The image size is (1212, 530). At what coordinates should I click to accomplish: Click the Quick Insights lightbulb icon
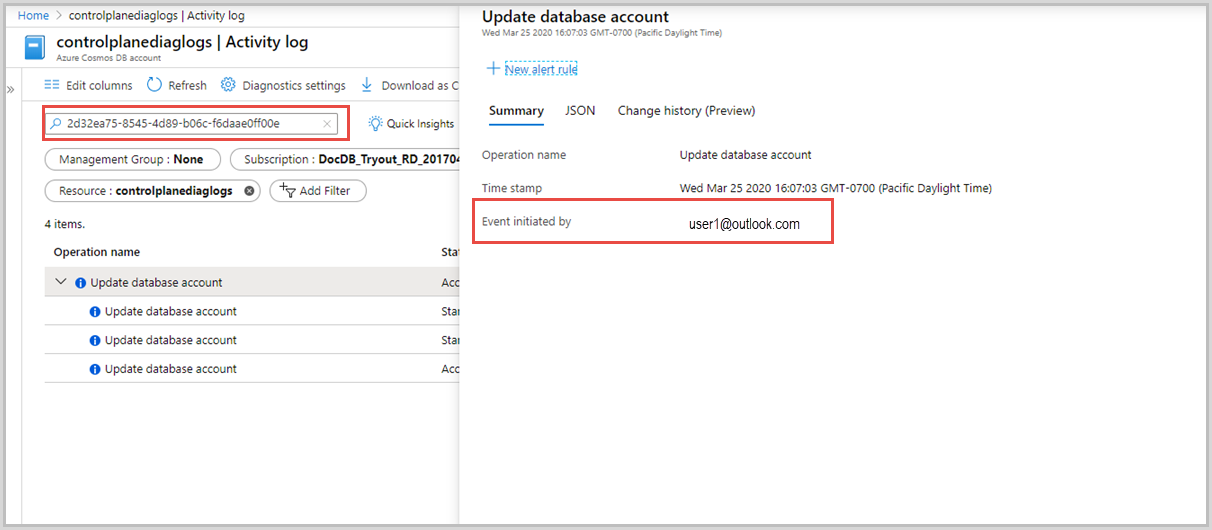click(x=375, y=124)
